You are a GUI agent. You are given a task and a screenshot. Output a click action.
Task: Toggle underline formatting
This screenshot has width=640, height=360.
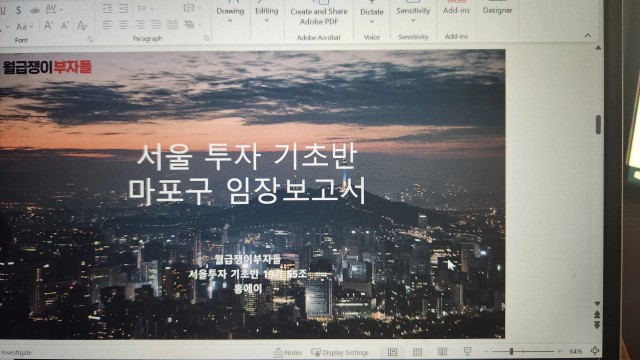pyautogui.click(x=3, y=10)
